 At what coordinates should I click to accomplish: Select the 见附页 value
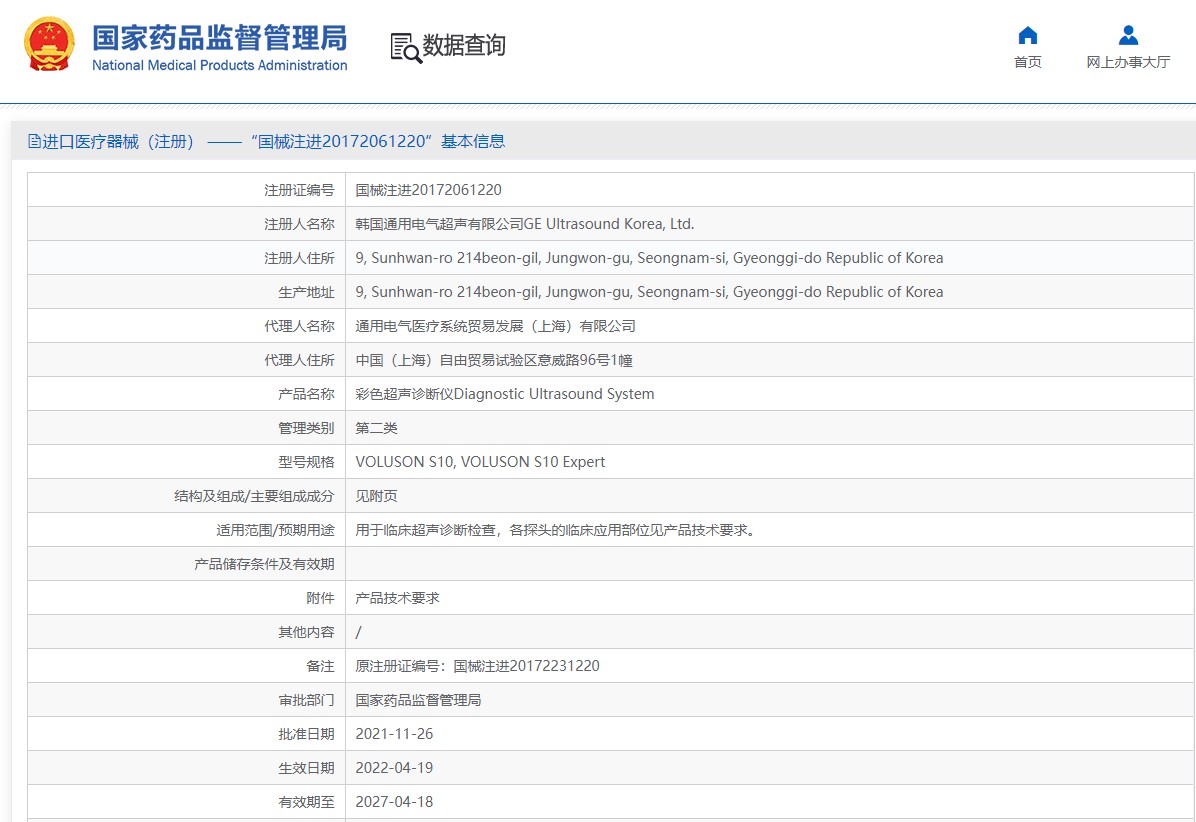click(x=377, y=496)
